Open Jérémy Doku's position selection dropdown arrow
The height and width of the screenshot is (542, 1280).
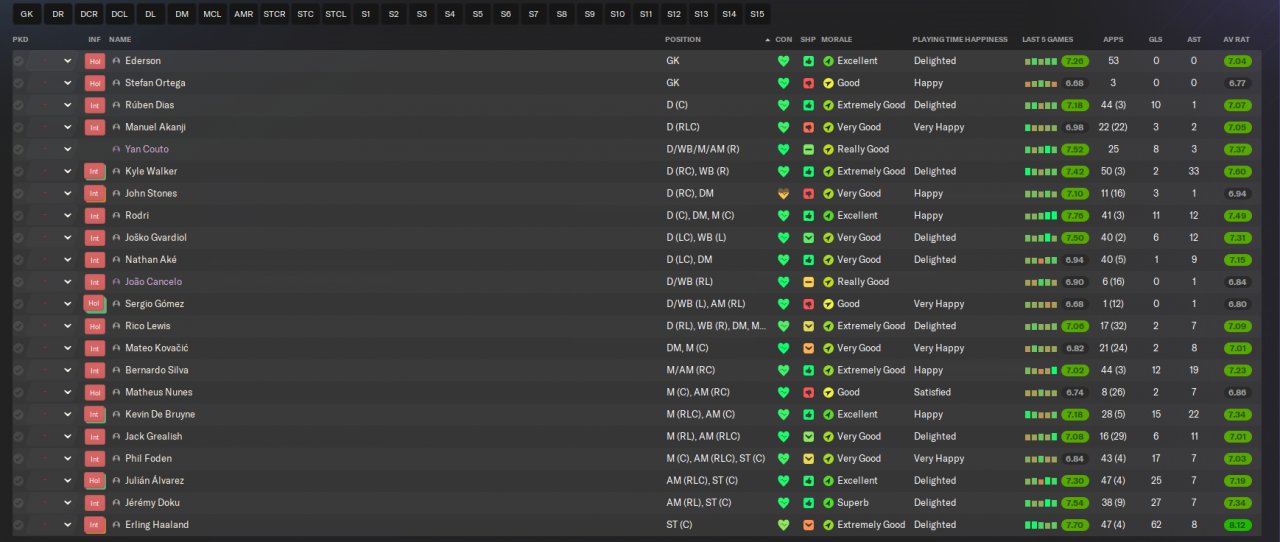click(x=68, y=503)
